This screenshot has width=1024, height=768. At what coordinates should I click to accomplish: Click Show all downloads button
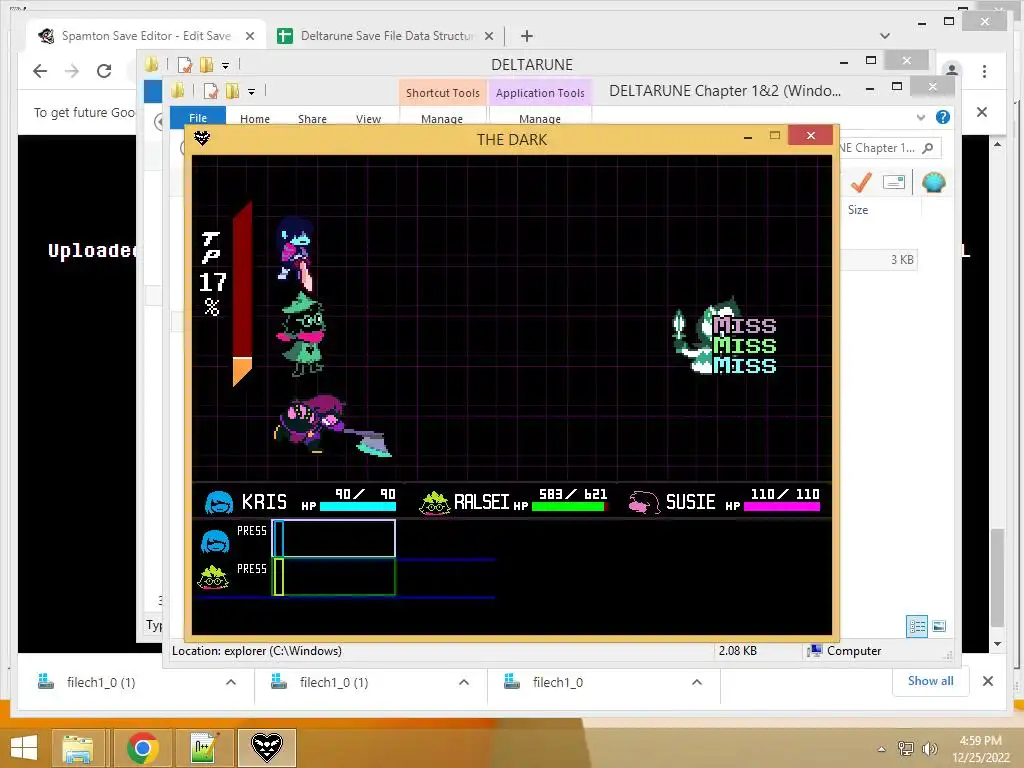tap(931, 681)
